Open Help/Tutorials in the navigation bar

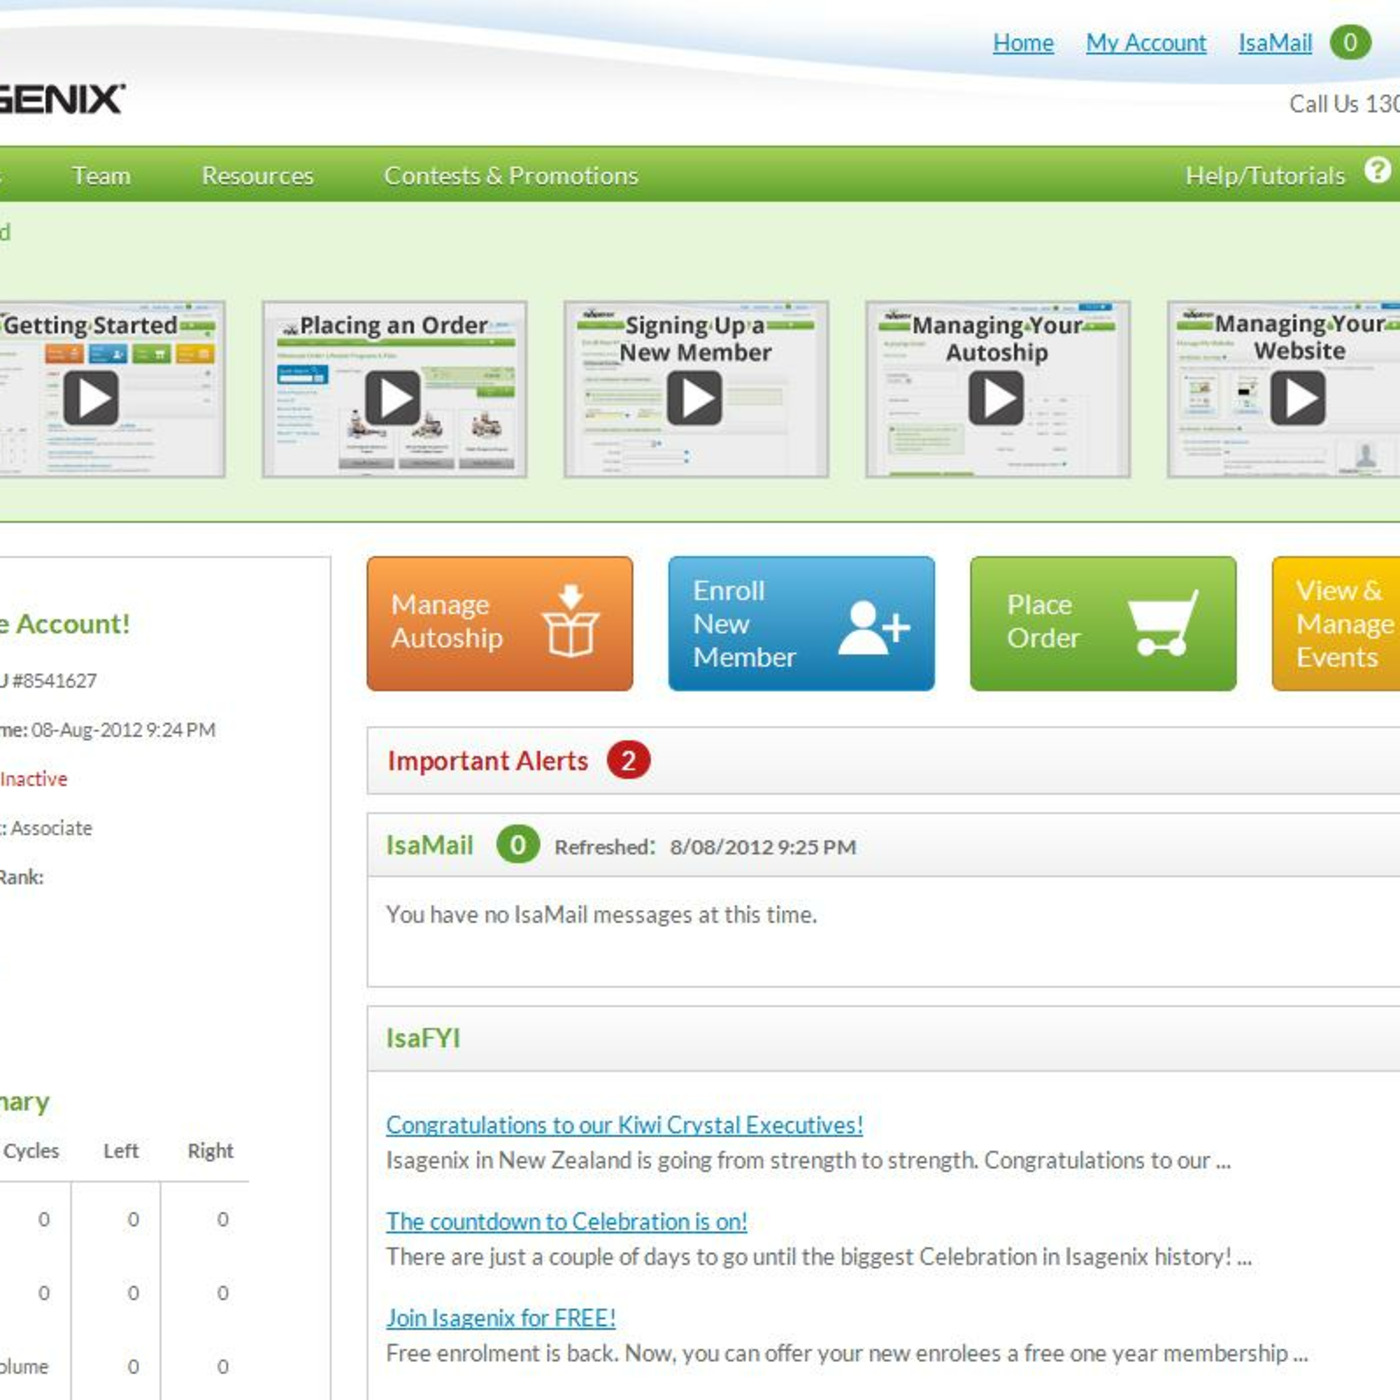click(1265, 176)
